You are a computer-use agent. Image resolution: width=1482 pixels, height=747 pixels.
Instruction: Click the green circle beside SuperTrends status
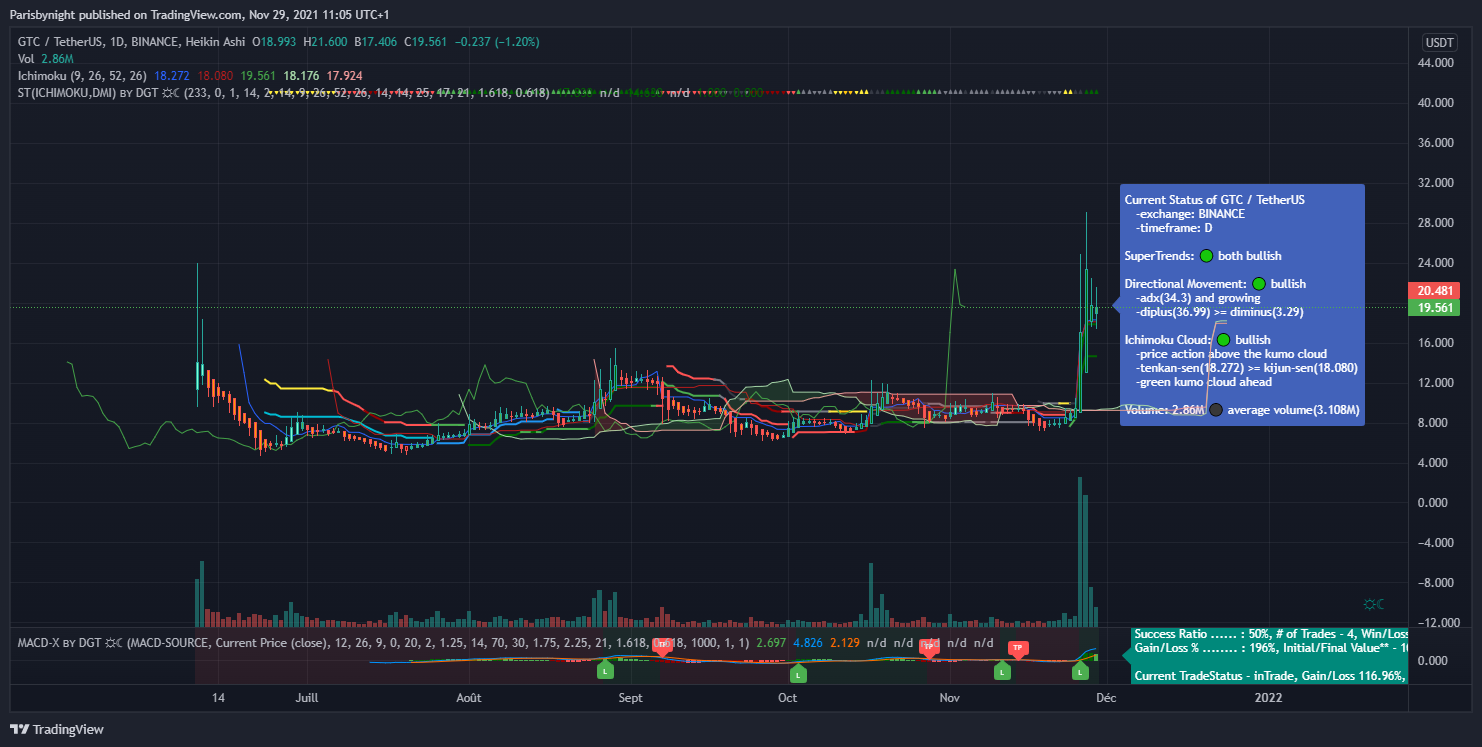[1206, 256]
